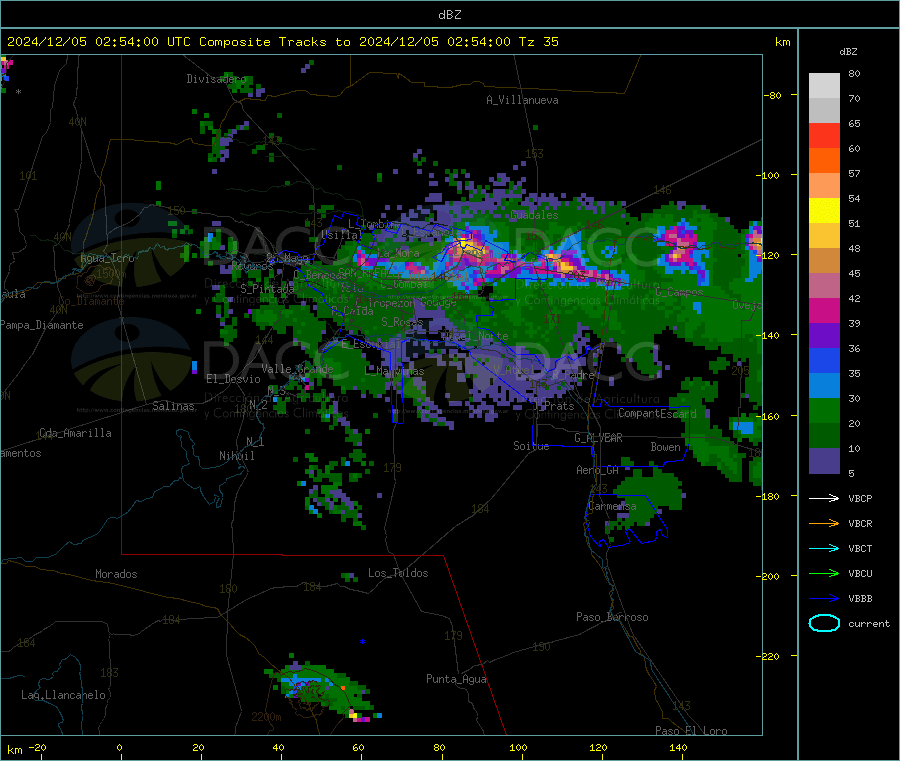900x761 pixels.
Task: Select the yellow 51-54 dBZ swatch
Action: 824,211
